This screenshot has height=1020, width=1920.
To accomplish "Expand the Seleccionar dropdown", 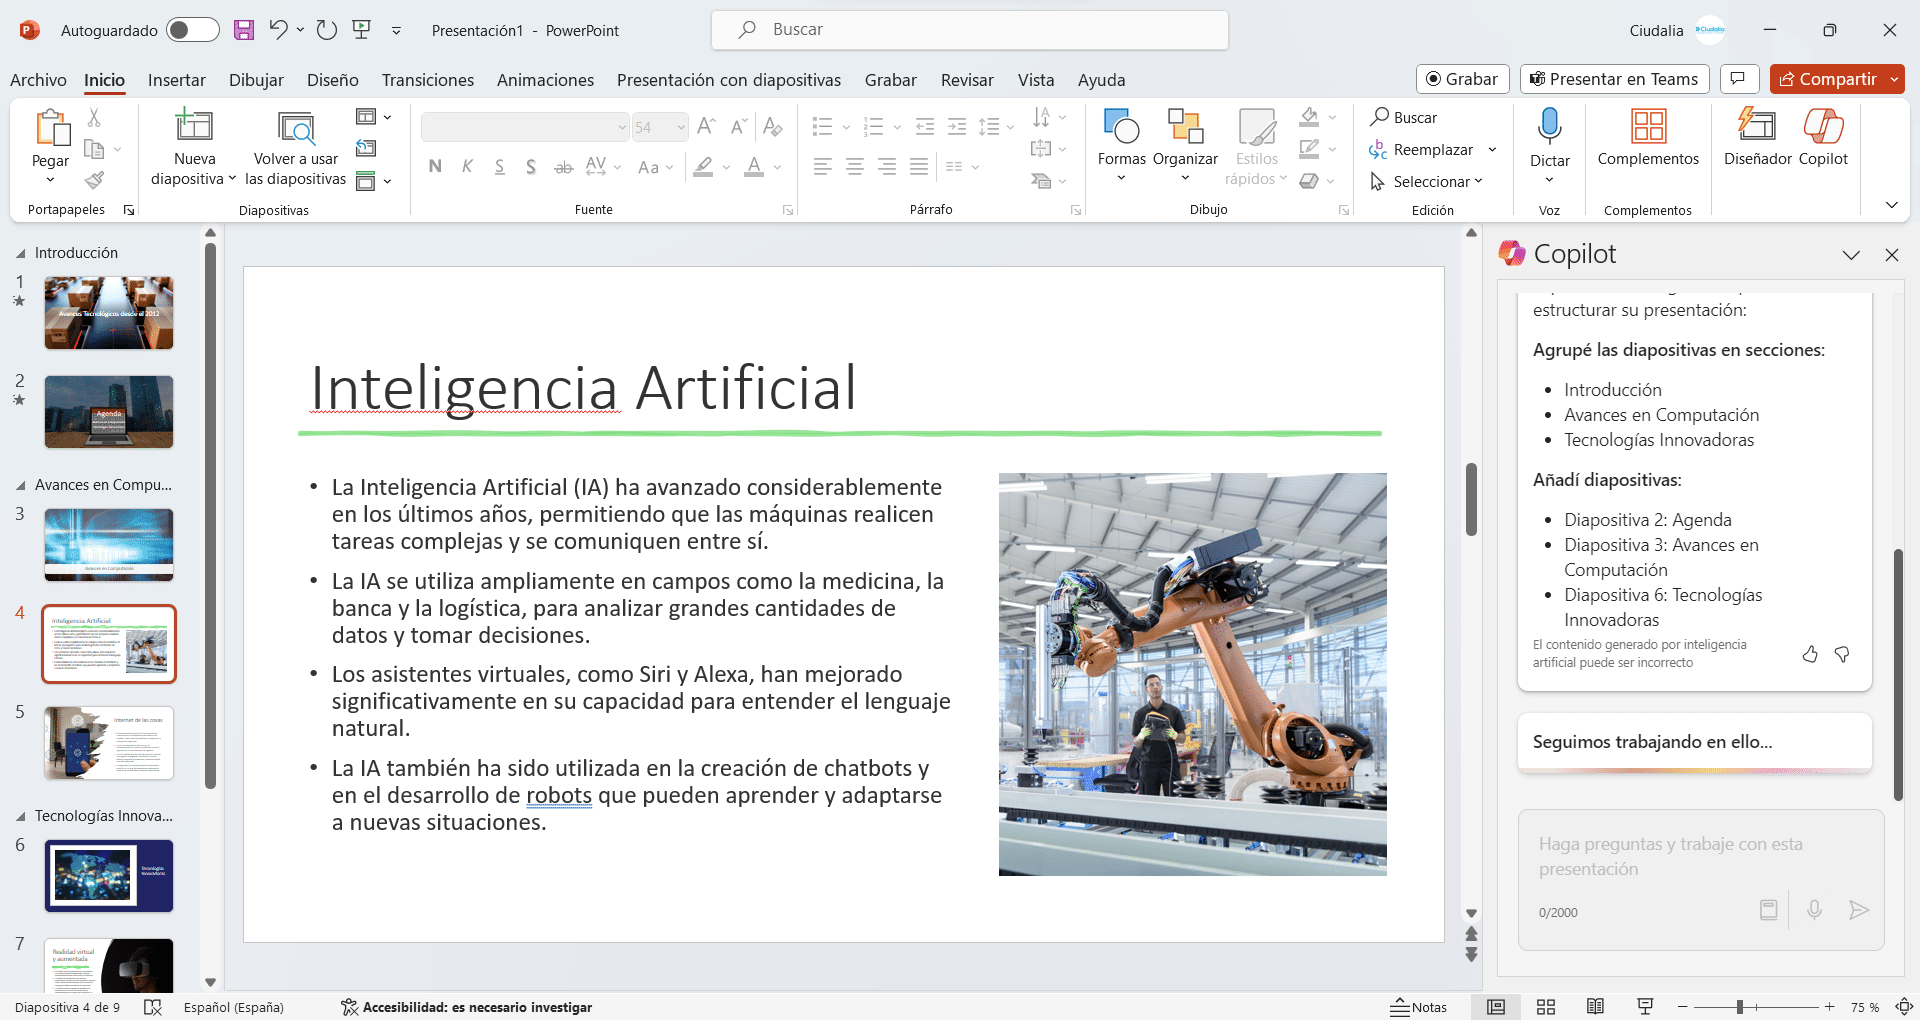I will click(1430, 181).
